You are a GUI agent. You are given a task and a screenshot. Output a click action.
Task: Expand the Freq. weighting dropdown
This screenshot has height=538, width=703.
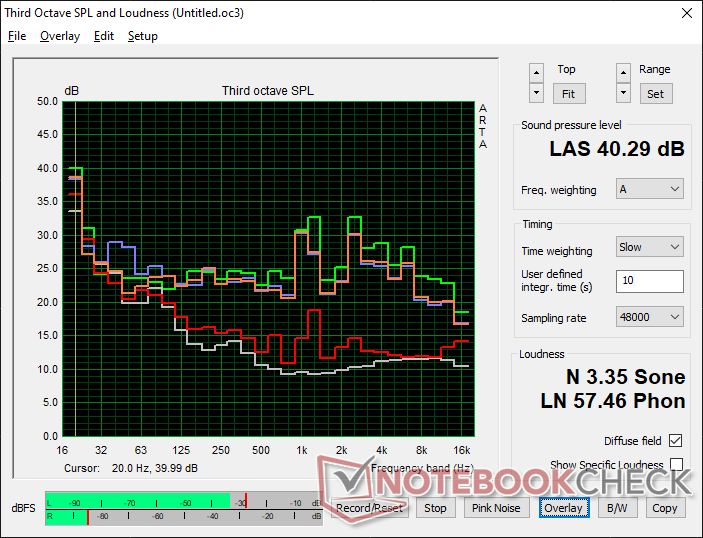tap(650, 189)
